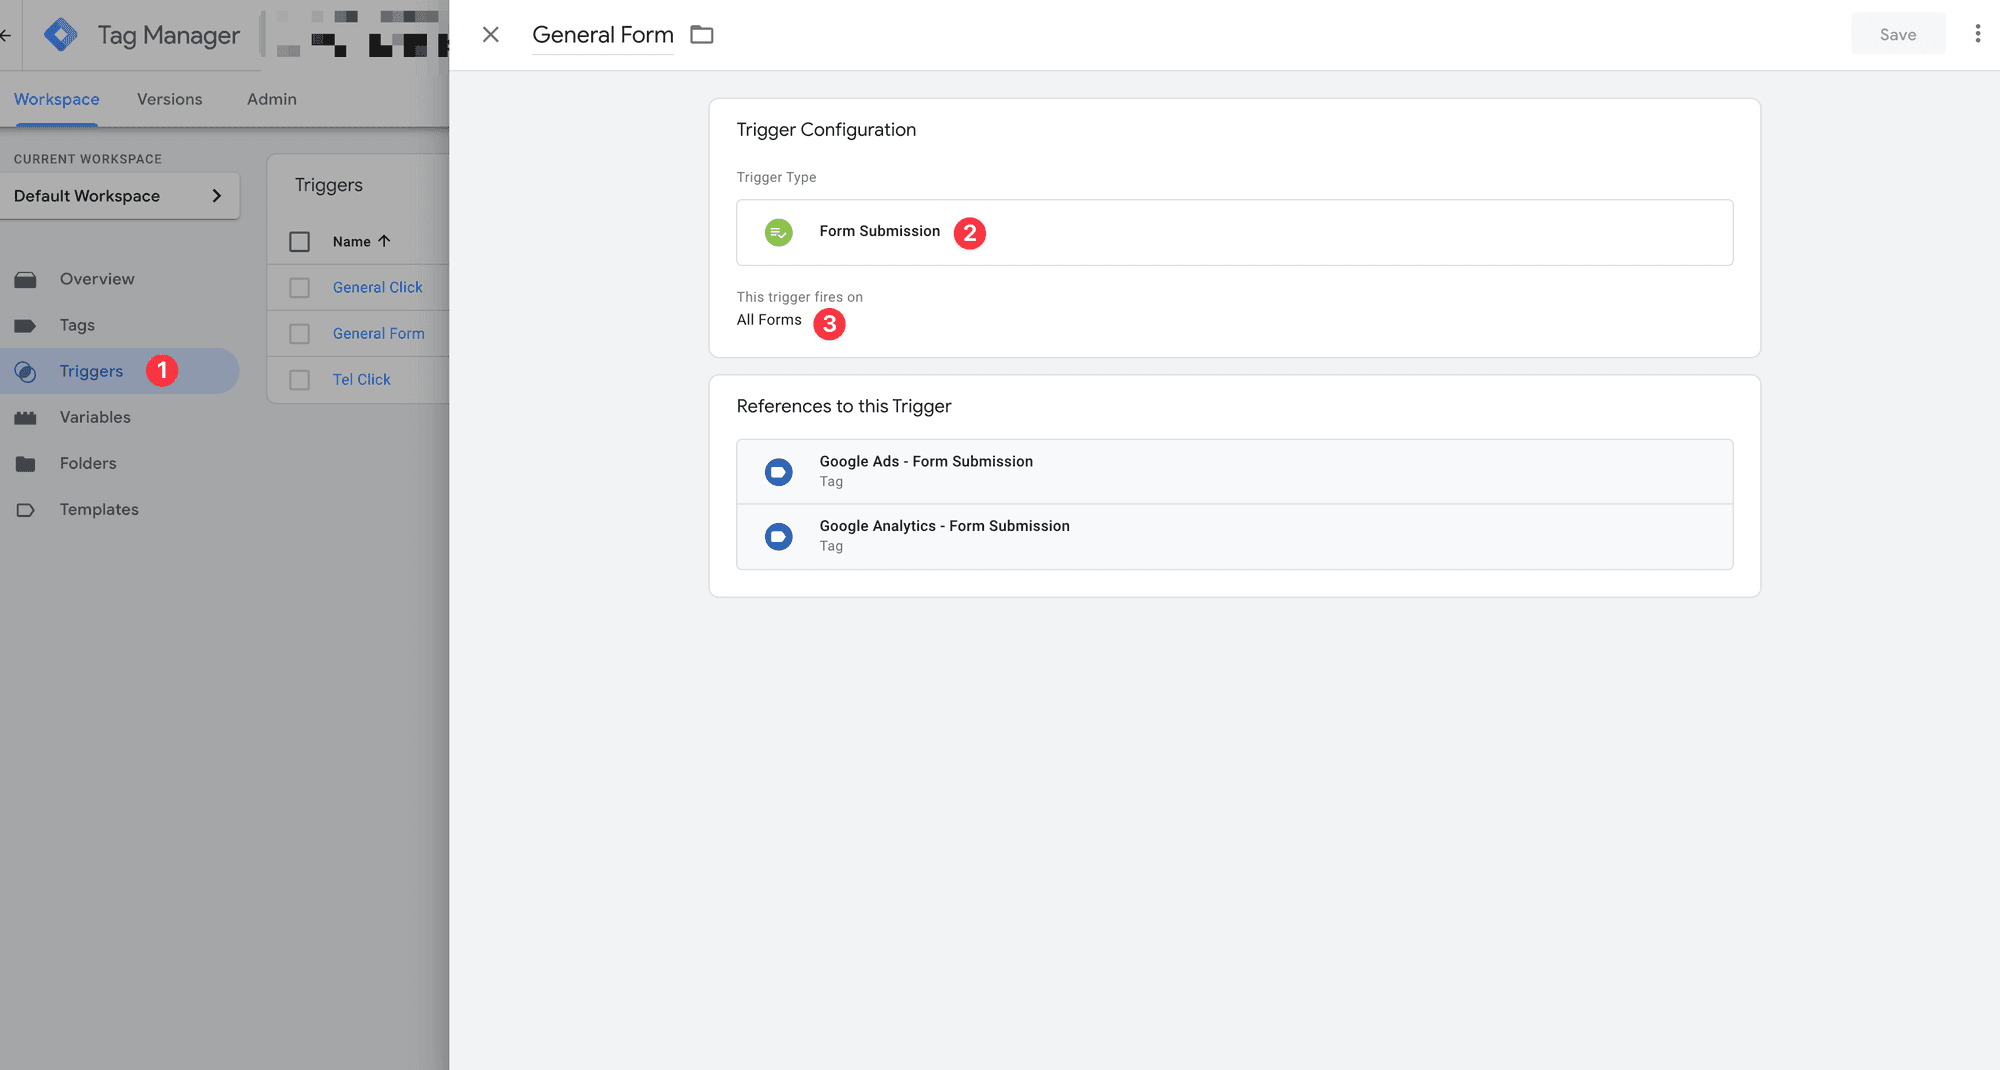Sort triggers using the Name arrow icon
Screen dimensions: 2000x1070
pos(384,241)
